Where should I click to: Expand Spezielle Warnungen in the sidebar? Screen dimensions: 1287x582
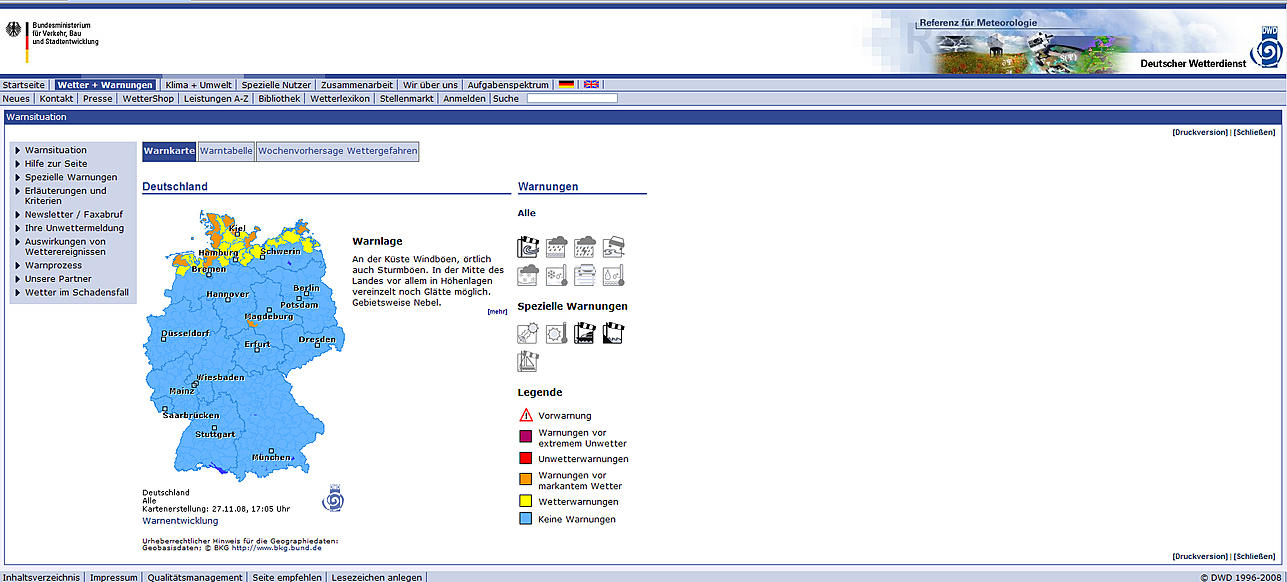(70, 177)
